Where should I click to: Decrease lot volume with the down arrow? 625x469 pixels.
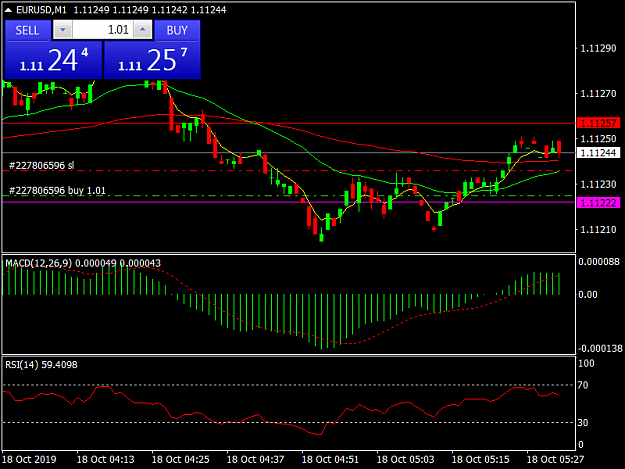pos(63,30)
